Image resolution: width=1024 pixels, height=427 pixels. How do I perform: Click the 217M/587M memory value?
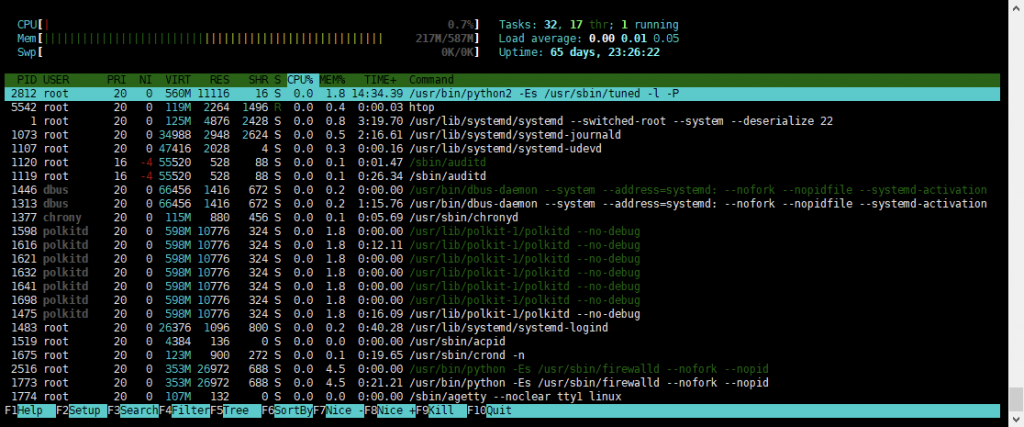tap(445, 39)
